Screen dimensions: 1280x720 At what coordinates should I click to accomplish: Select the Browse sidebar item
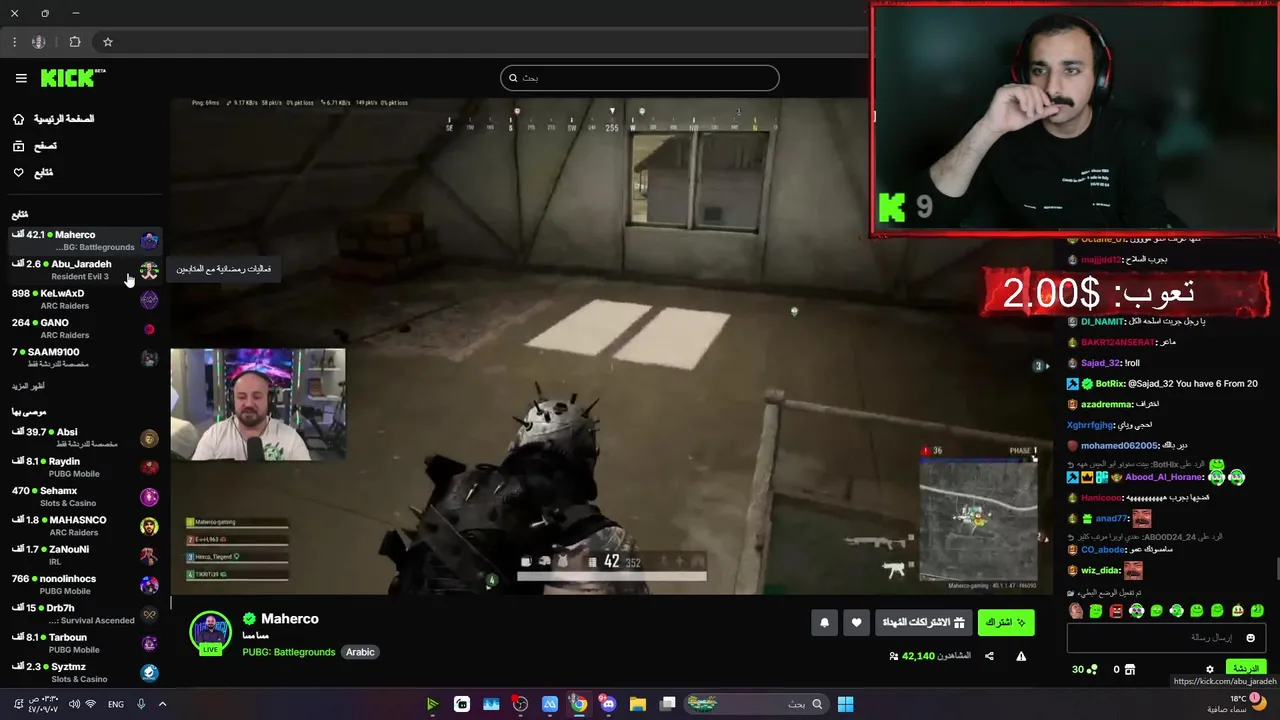coord(83,146)
